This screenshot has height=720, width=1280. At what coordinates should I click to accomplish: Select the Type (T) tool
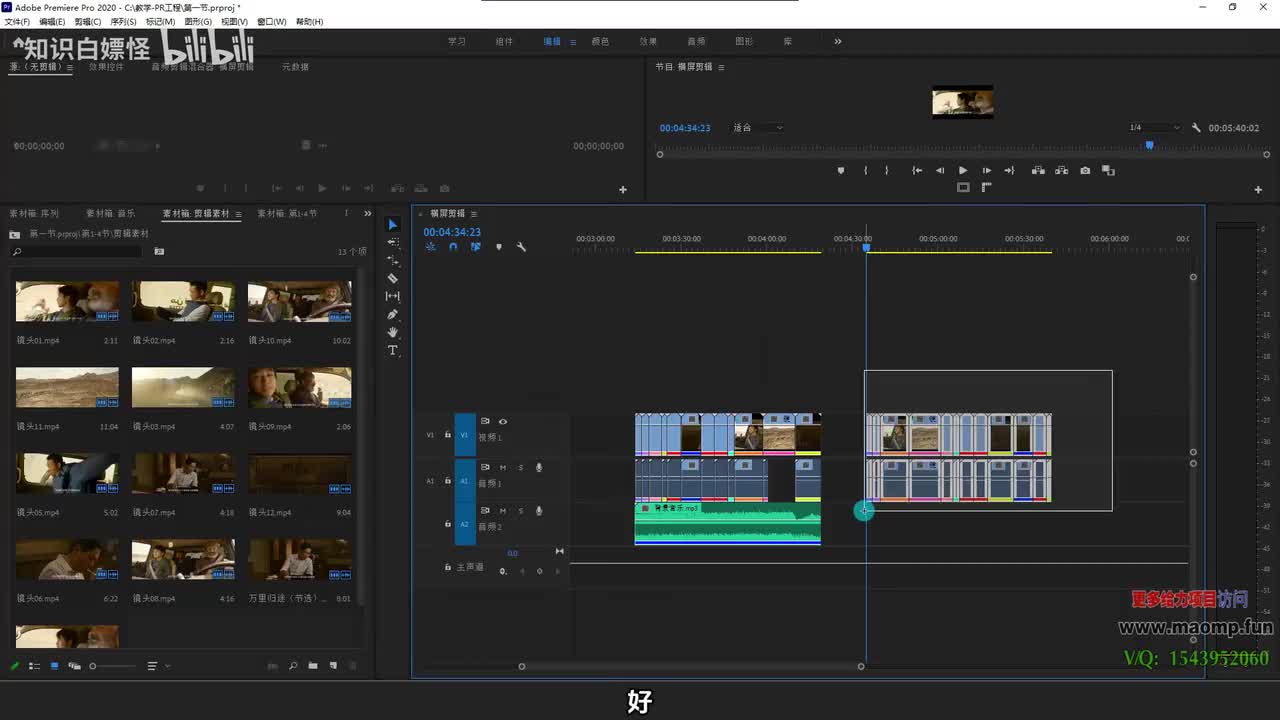coord(392,351)
